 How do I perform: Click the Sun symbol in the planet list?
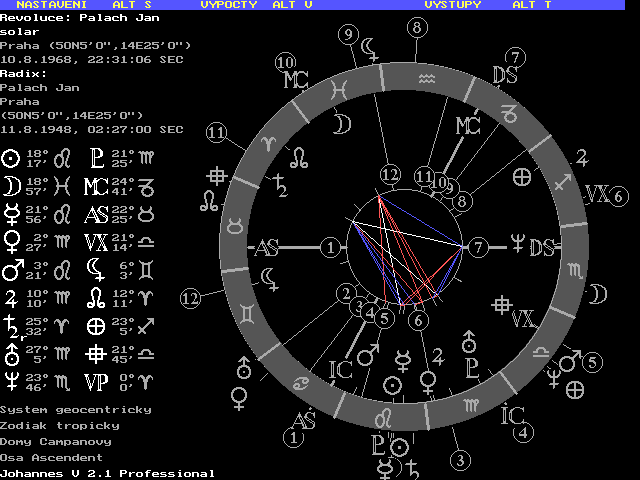(11, 158)
